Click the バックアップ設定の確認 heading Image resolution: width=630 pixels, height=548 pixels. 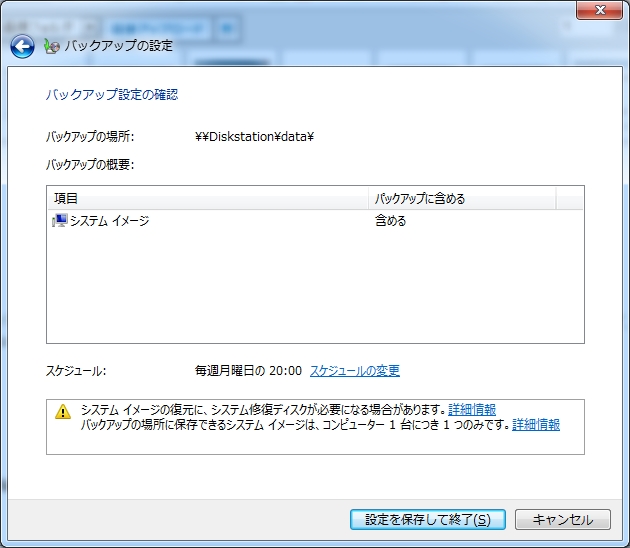pyautogui.click(x=112, y=95)
